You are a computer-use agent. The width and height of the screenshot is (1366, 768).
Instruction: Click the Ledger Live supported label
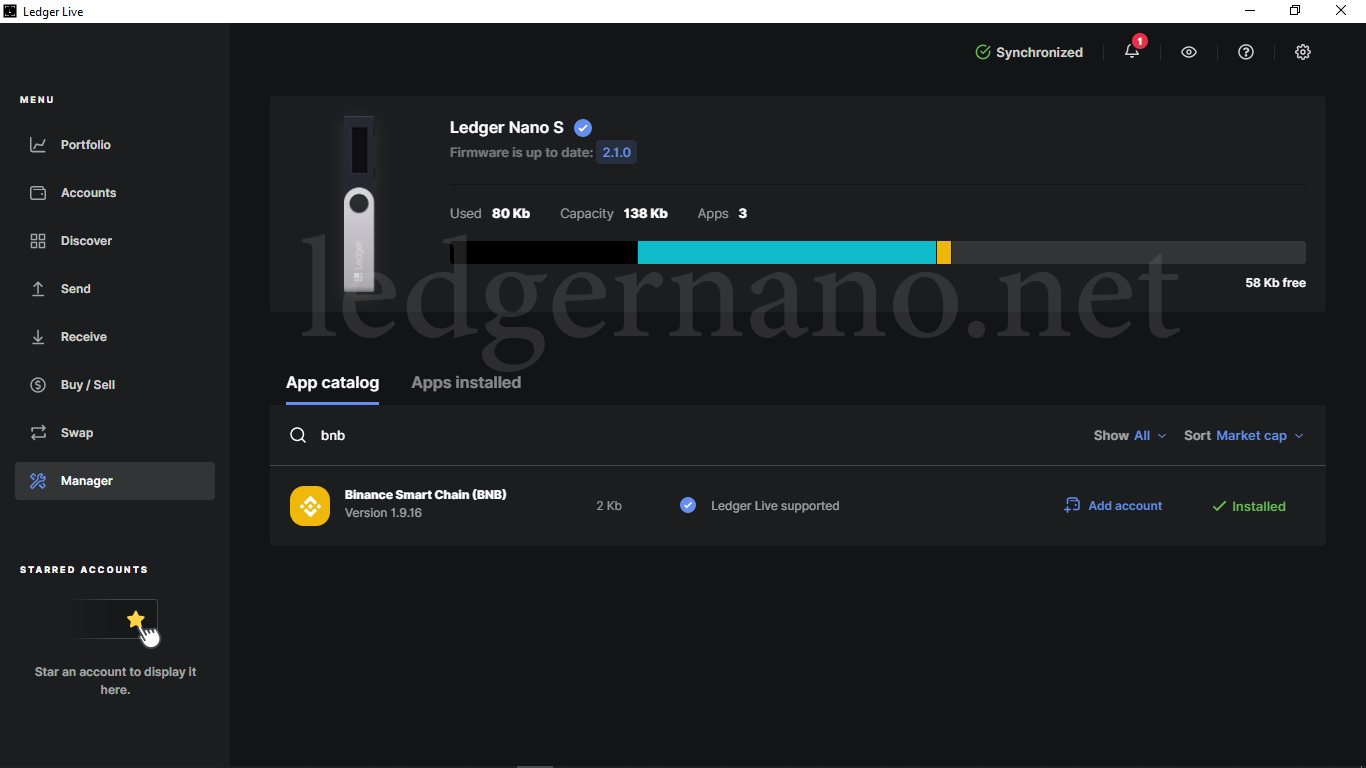coord(775,506)
